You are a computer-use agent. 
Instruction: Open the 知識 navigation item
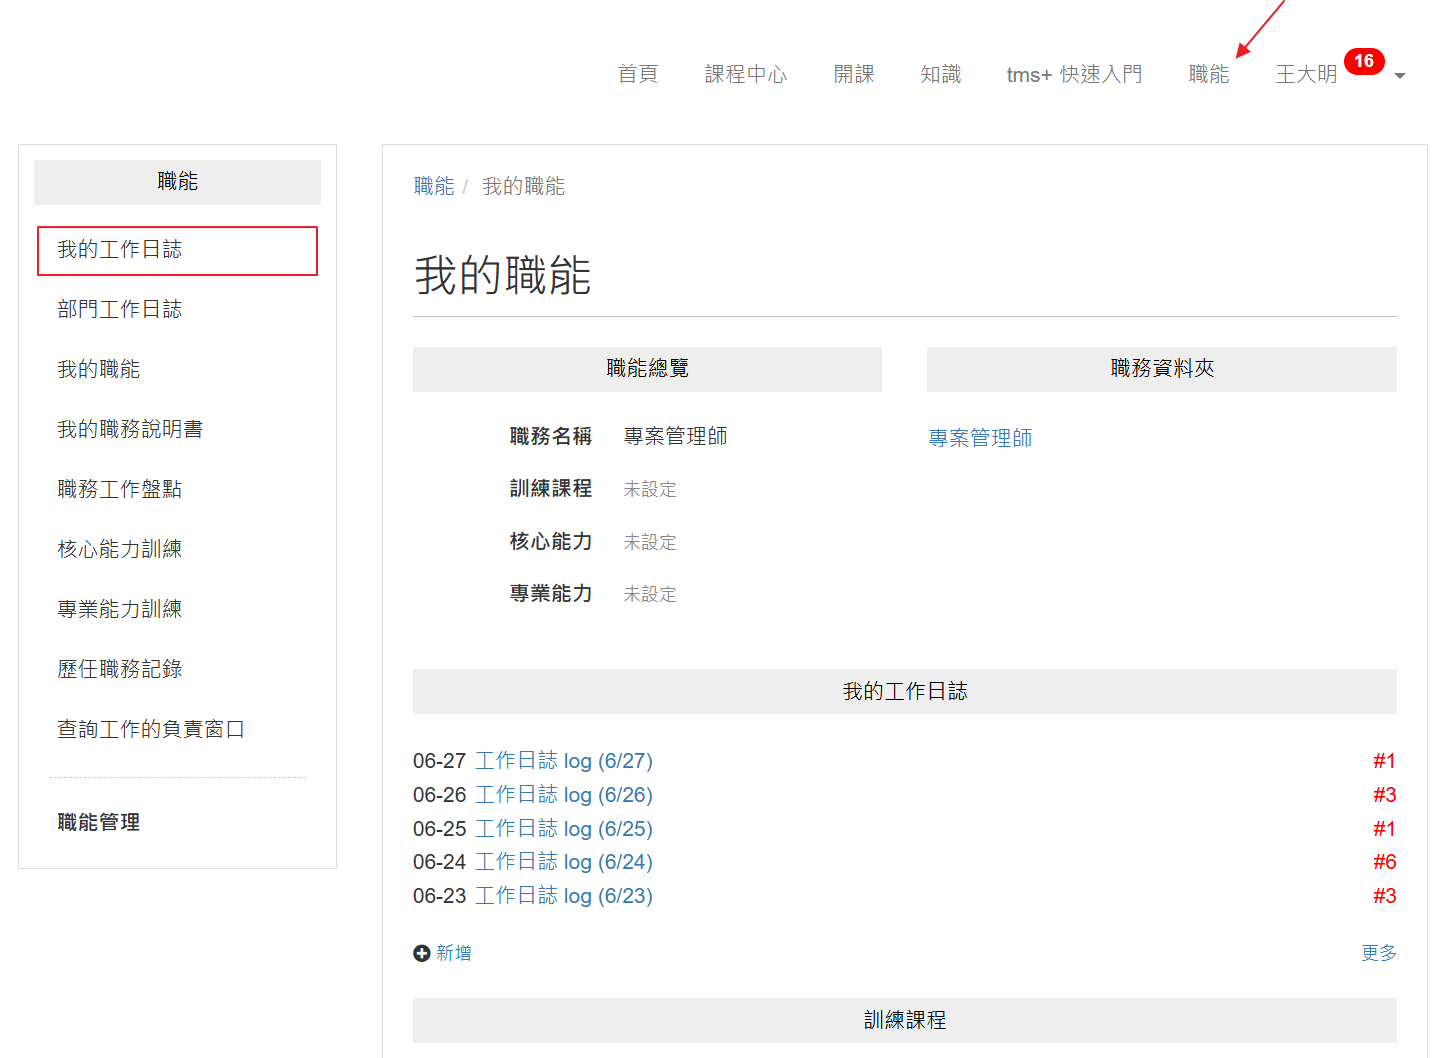[940, 74]
